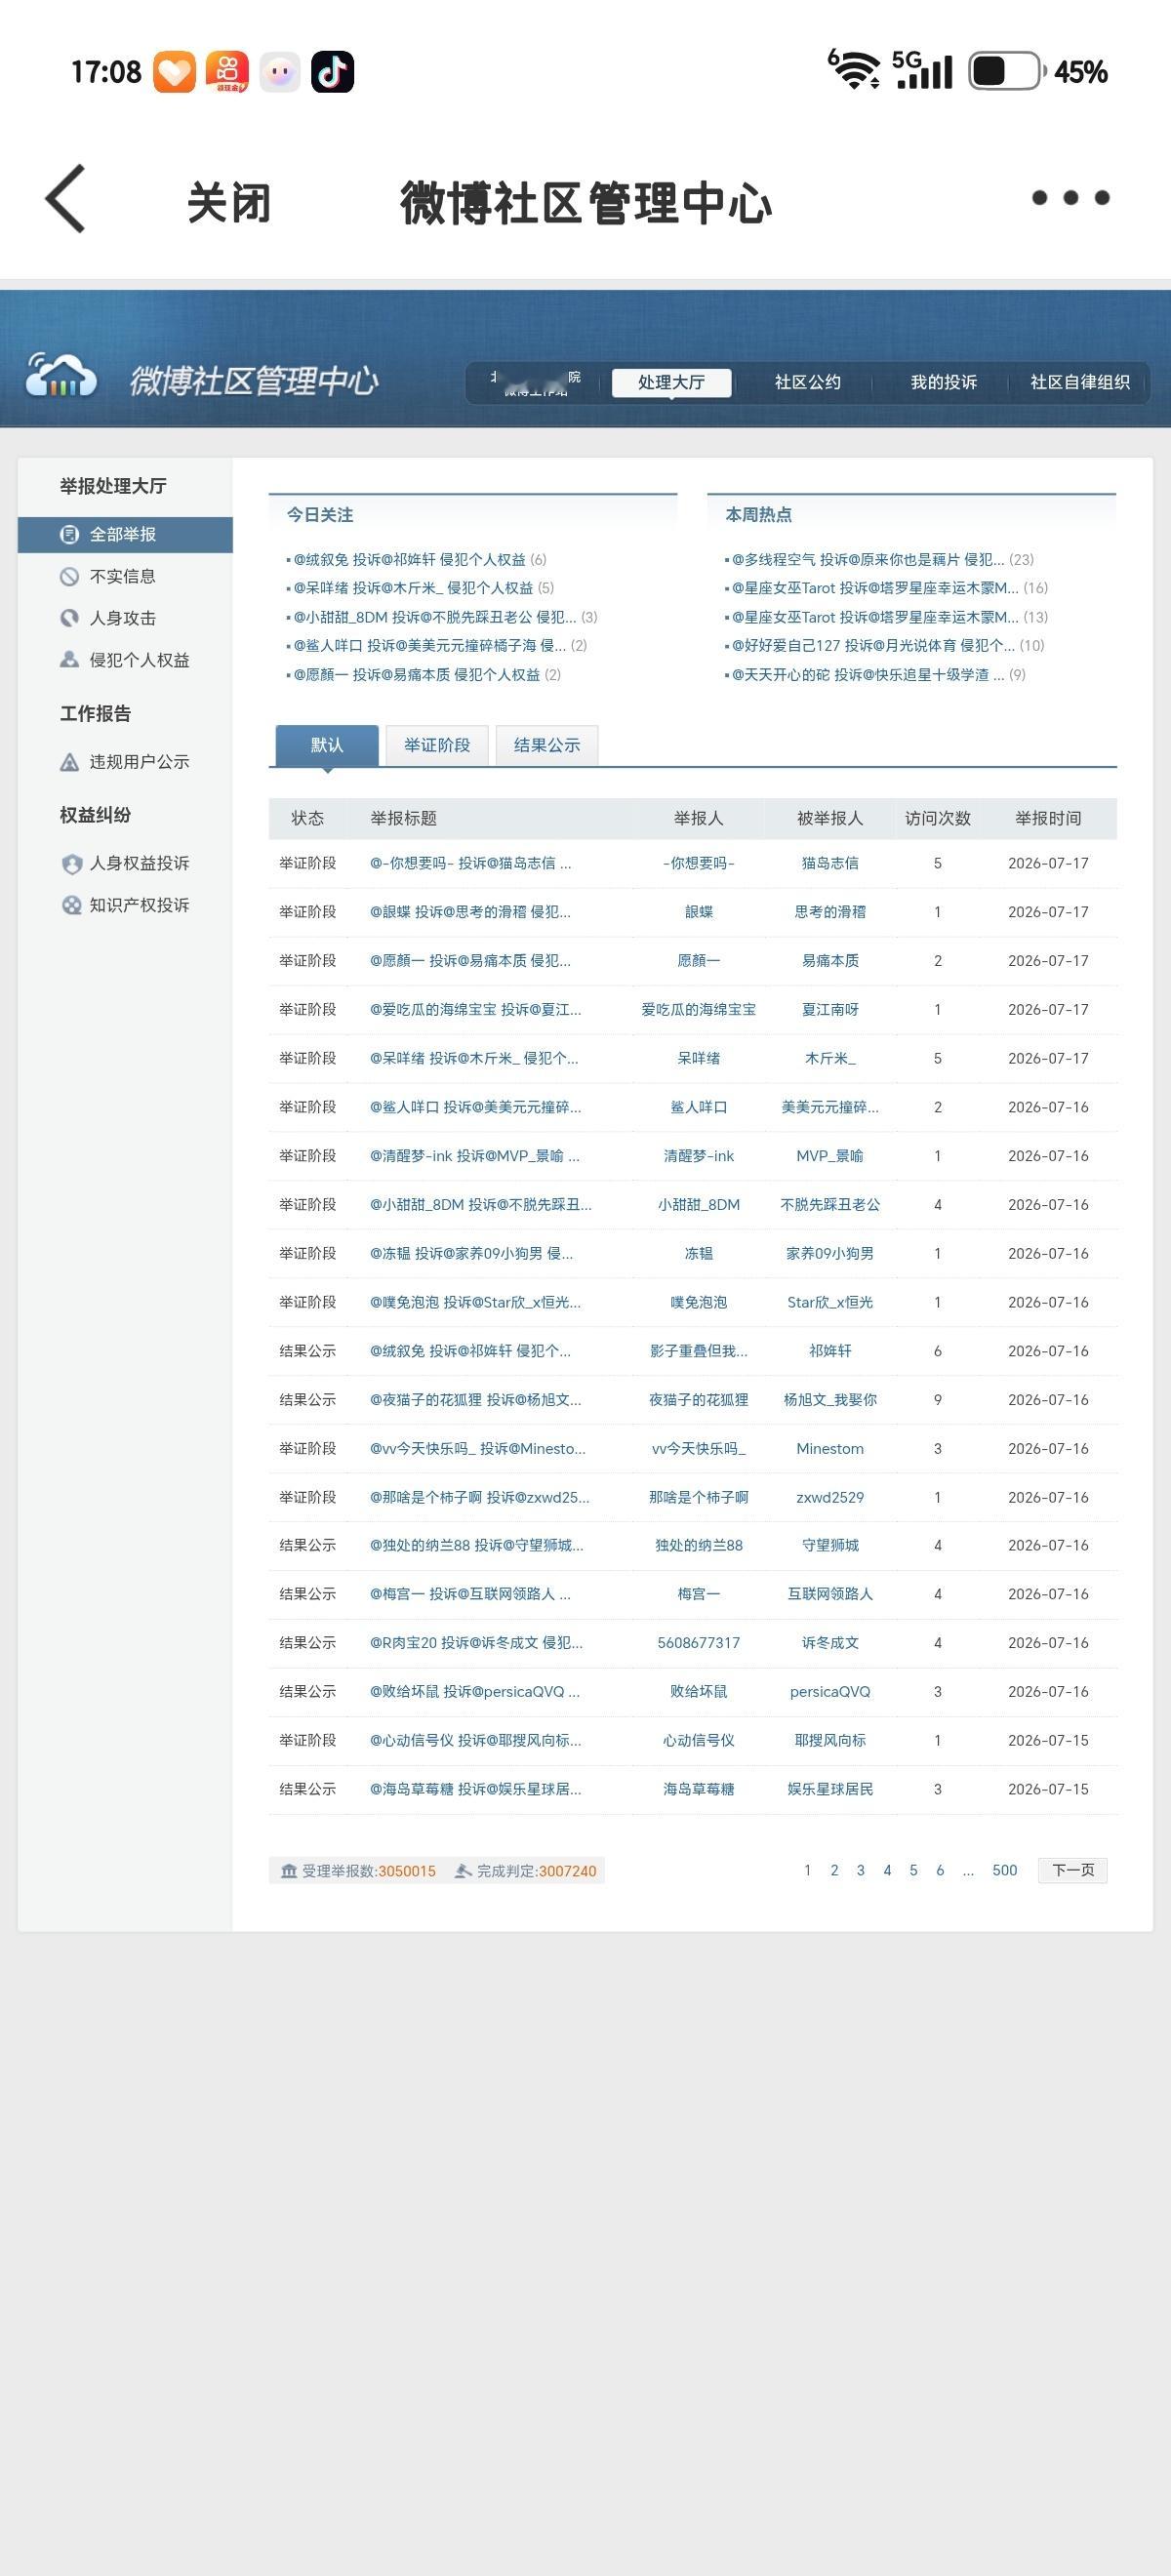Tap the battery indicator icon
This screenshot has width=1171, height=2576.
coord(1007,72)
